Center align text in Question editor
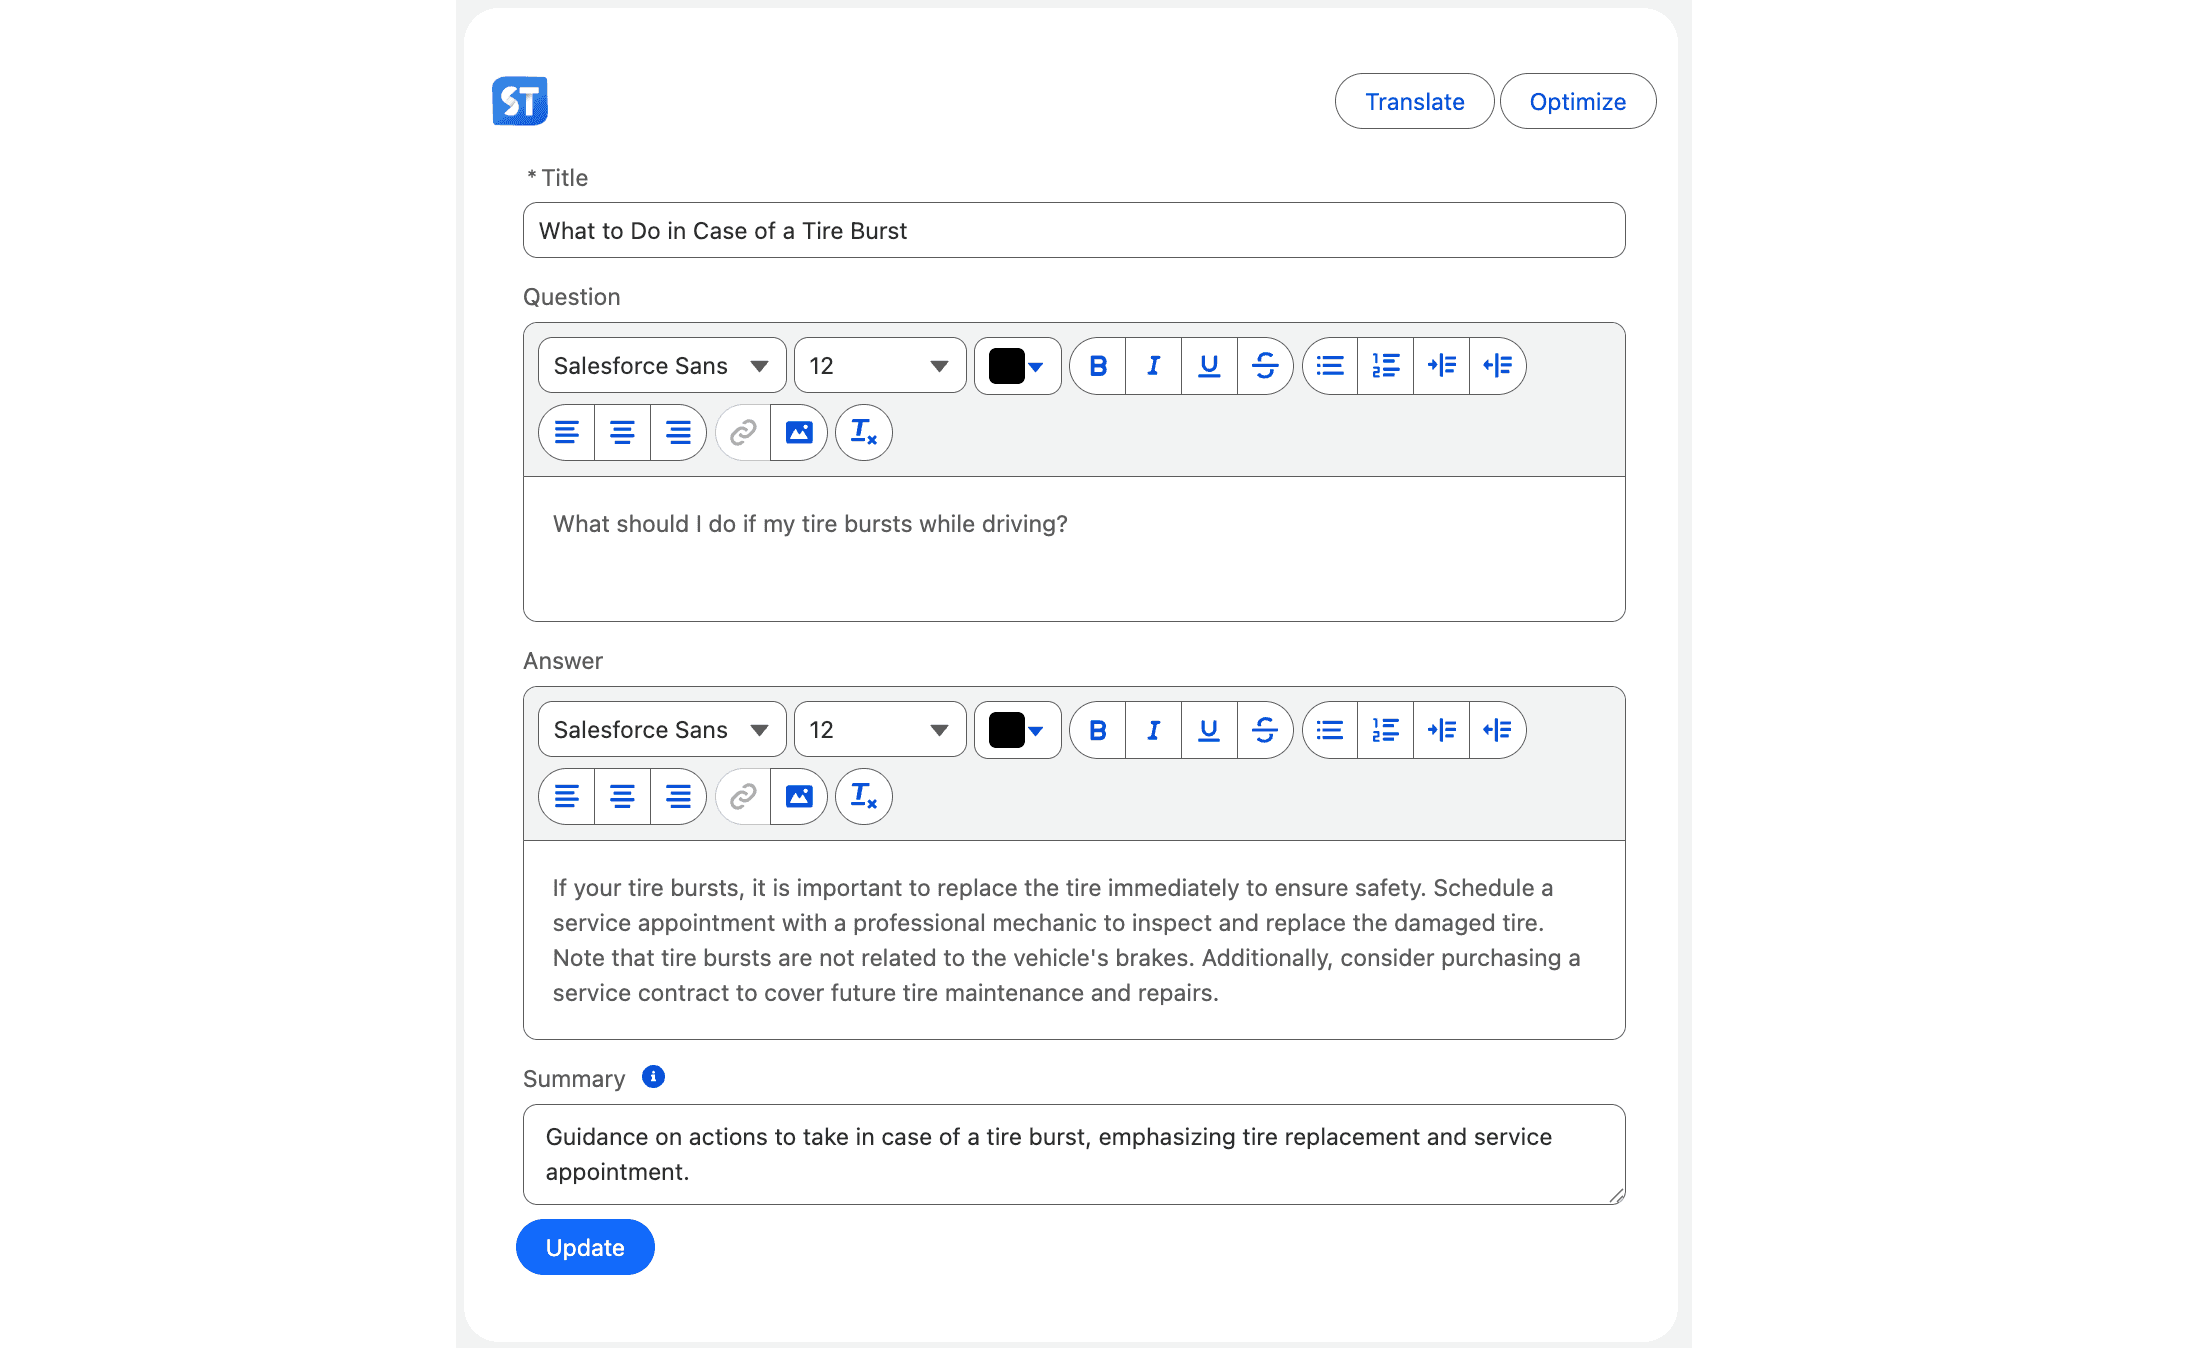 tap(622, 433)
